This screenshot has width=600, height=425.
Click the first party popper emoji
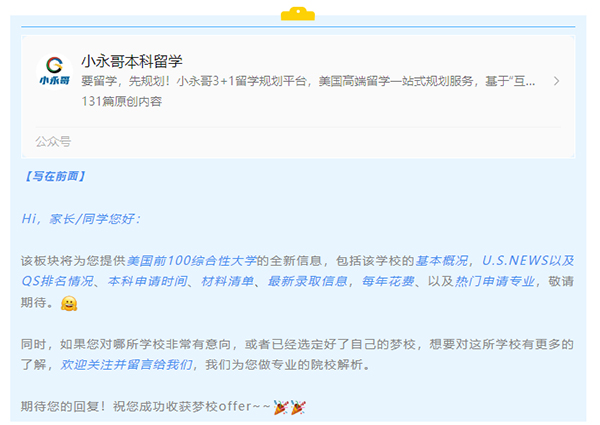(281, 407)
